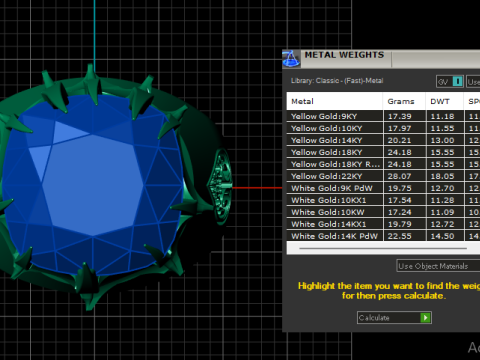Click the Metal column header
Viewport: 480px width, 360px height.
click(335, 101)
